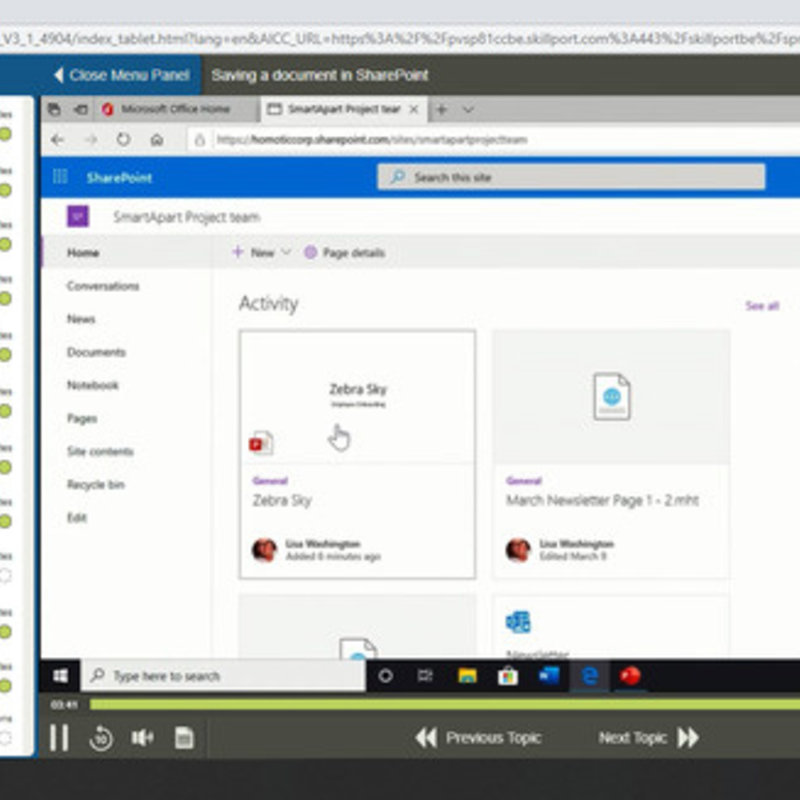The image size is (800, 800).
Task: Open the SharePoint app launcher grid
Action: pos(60,177)
